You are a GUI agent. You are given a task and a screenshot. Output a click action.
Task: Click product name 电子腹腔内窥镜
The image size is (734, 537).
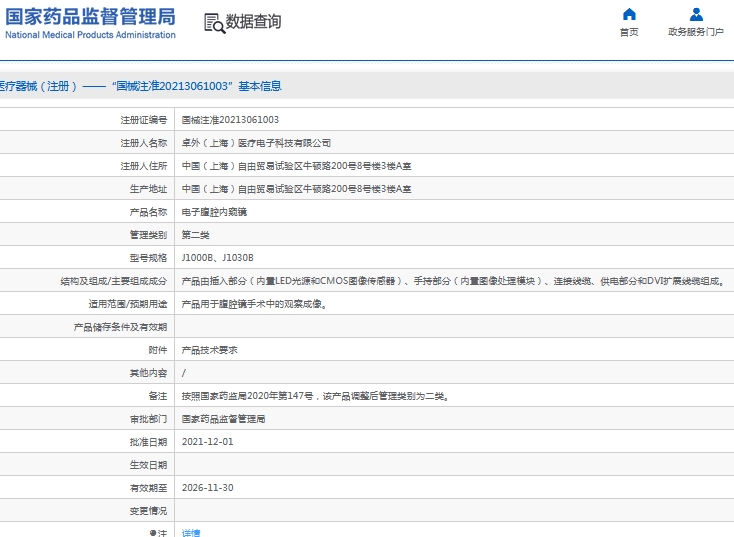[x=214, y=212]
